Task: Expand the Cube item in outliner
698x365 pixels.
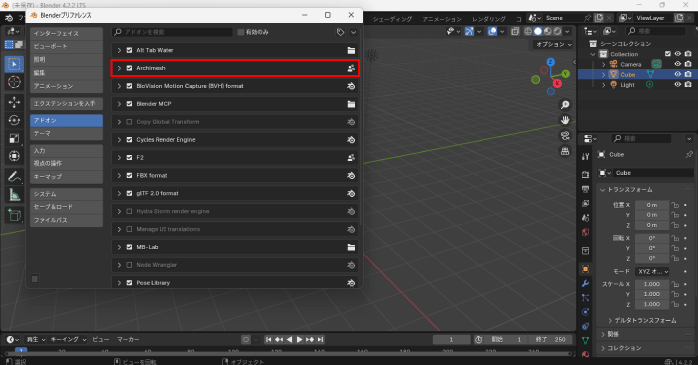Action: pyautogui.click(x=604, y=75)
